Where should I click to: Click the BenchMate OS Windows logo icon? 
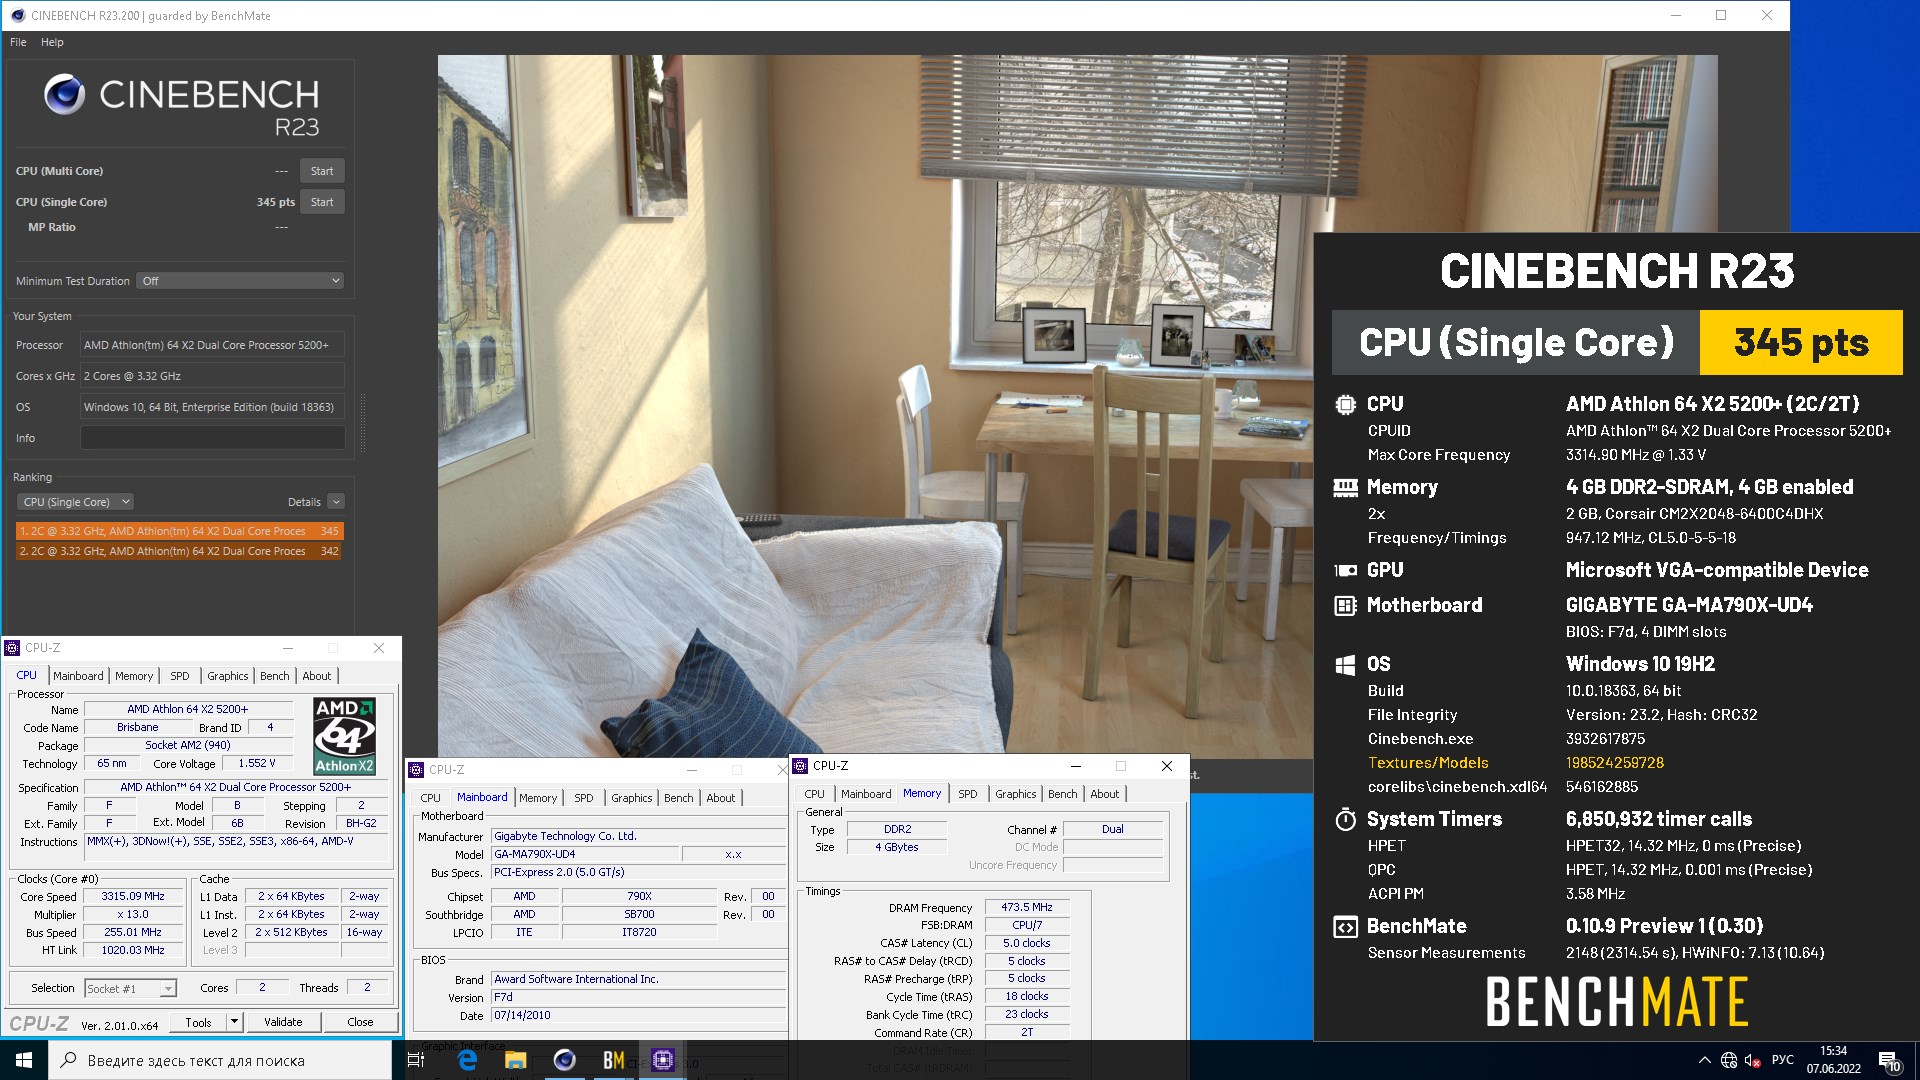[1345, 664]
